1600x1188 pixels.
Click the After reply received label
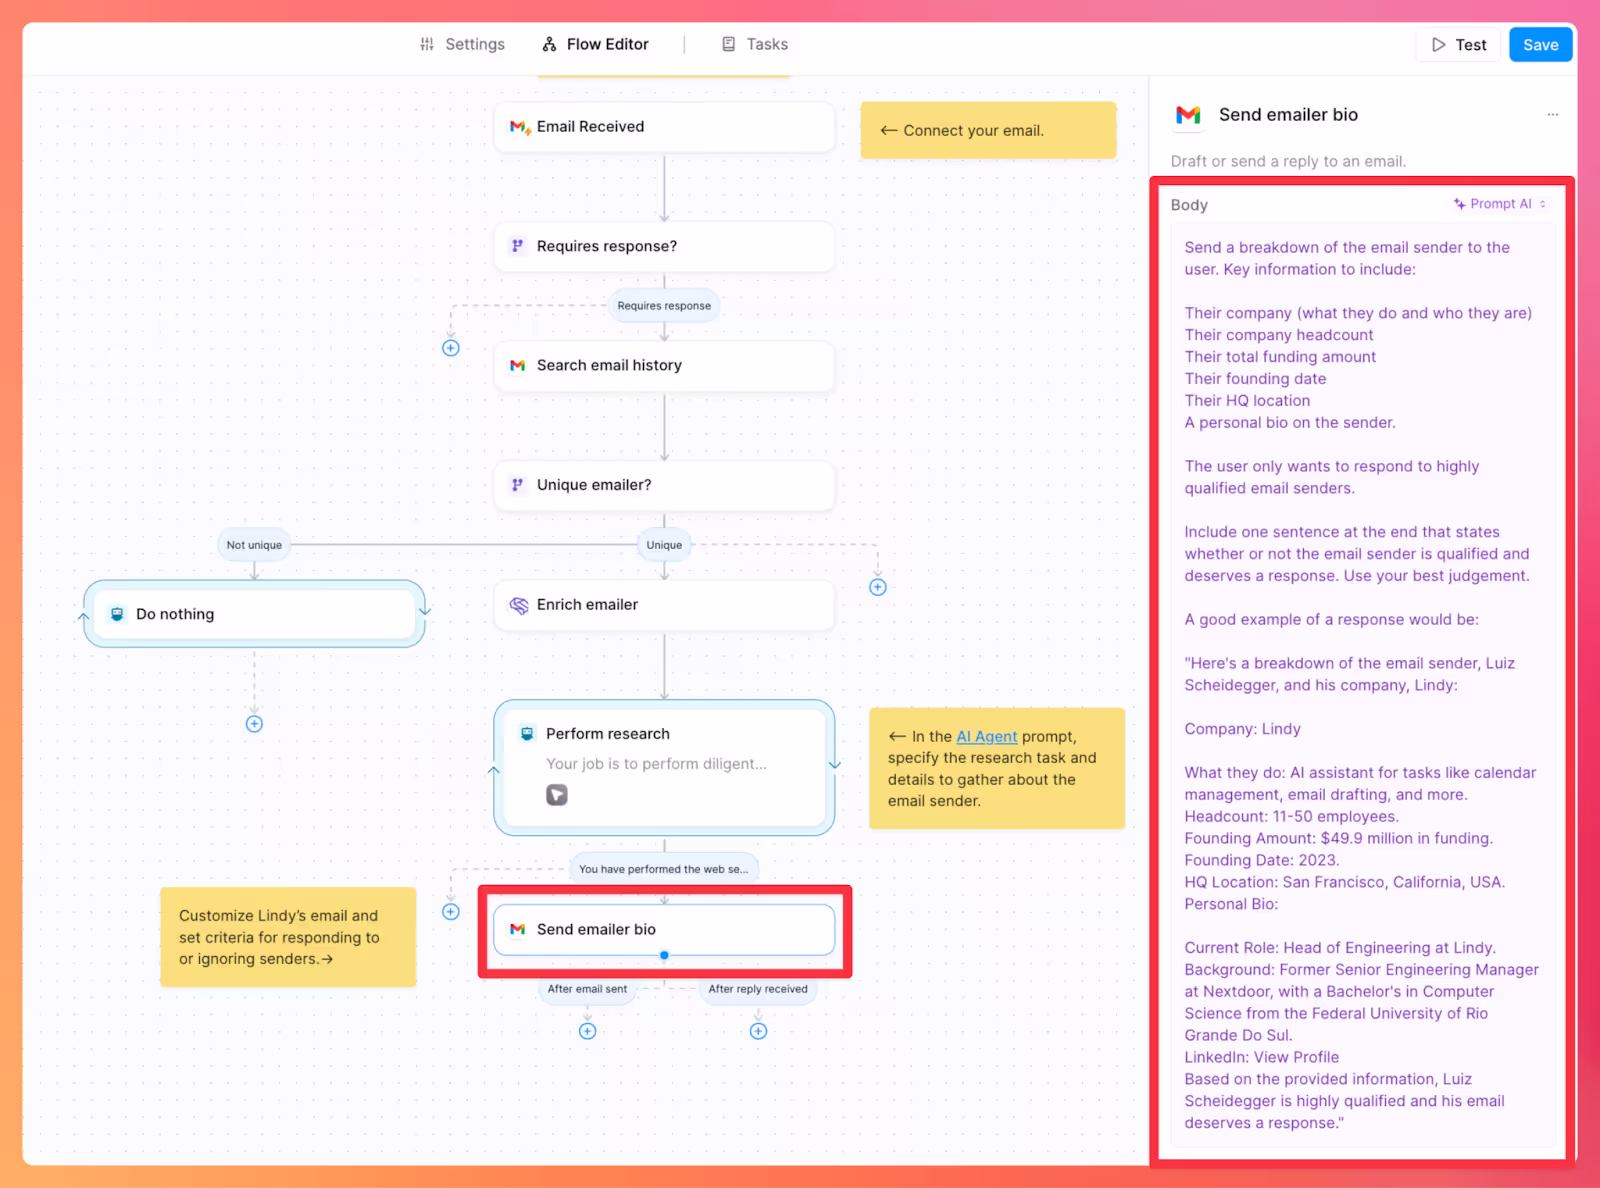tap(758, 989)
